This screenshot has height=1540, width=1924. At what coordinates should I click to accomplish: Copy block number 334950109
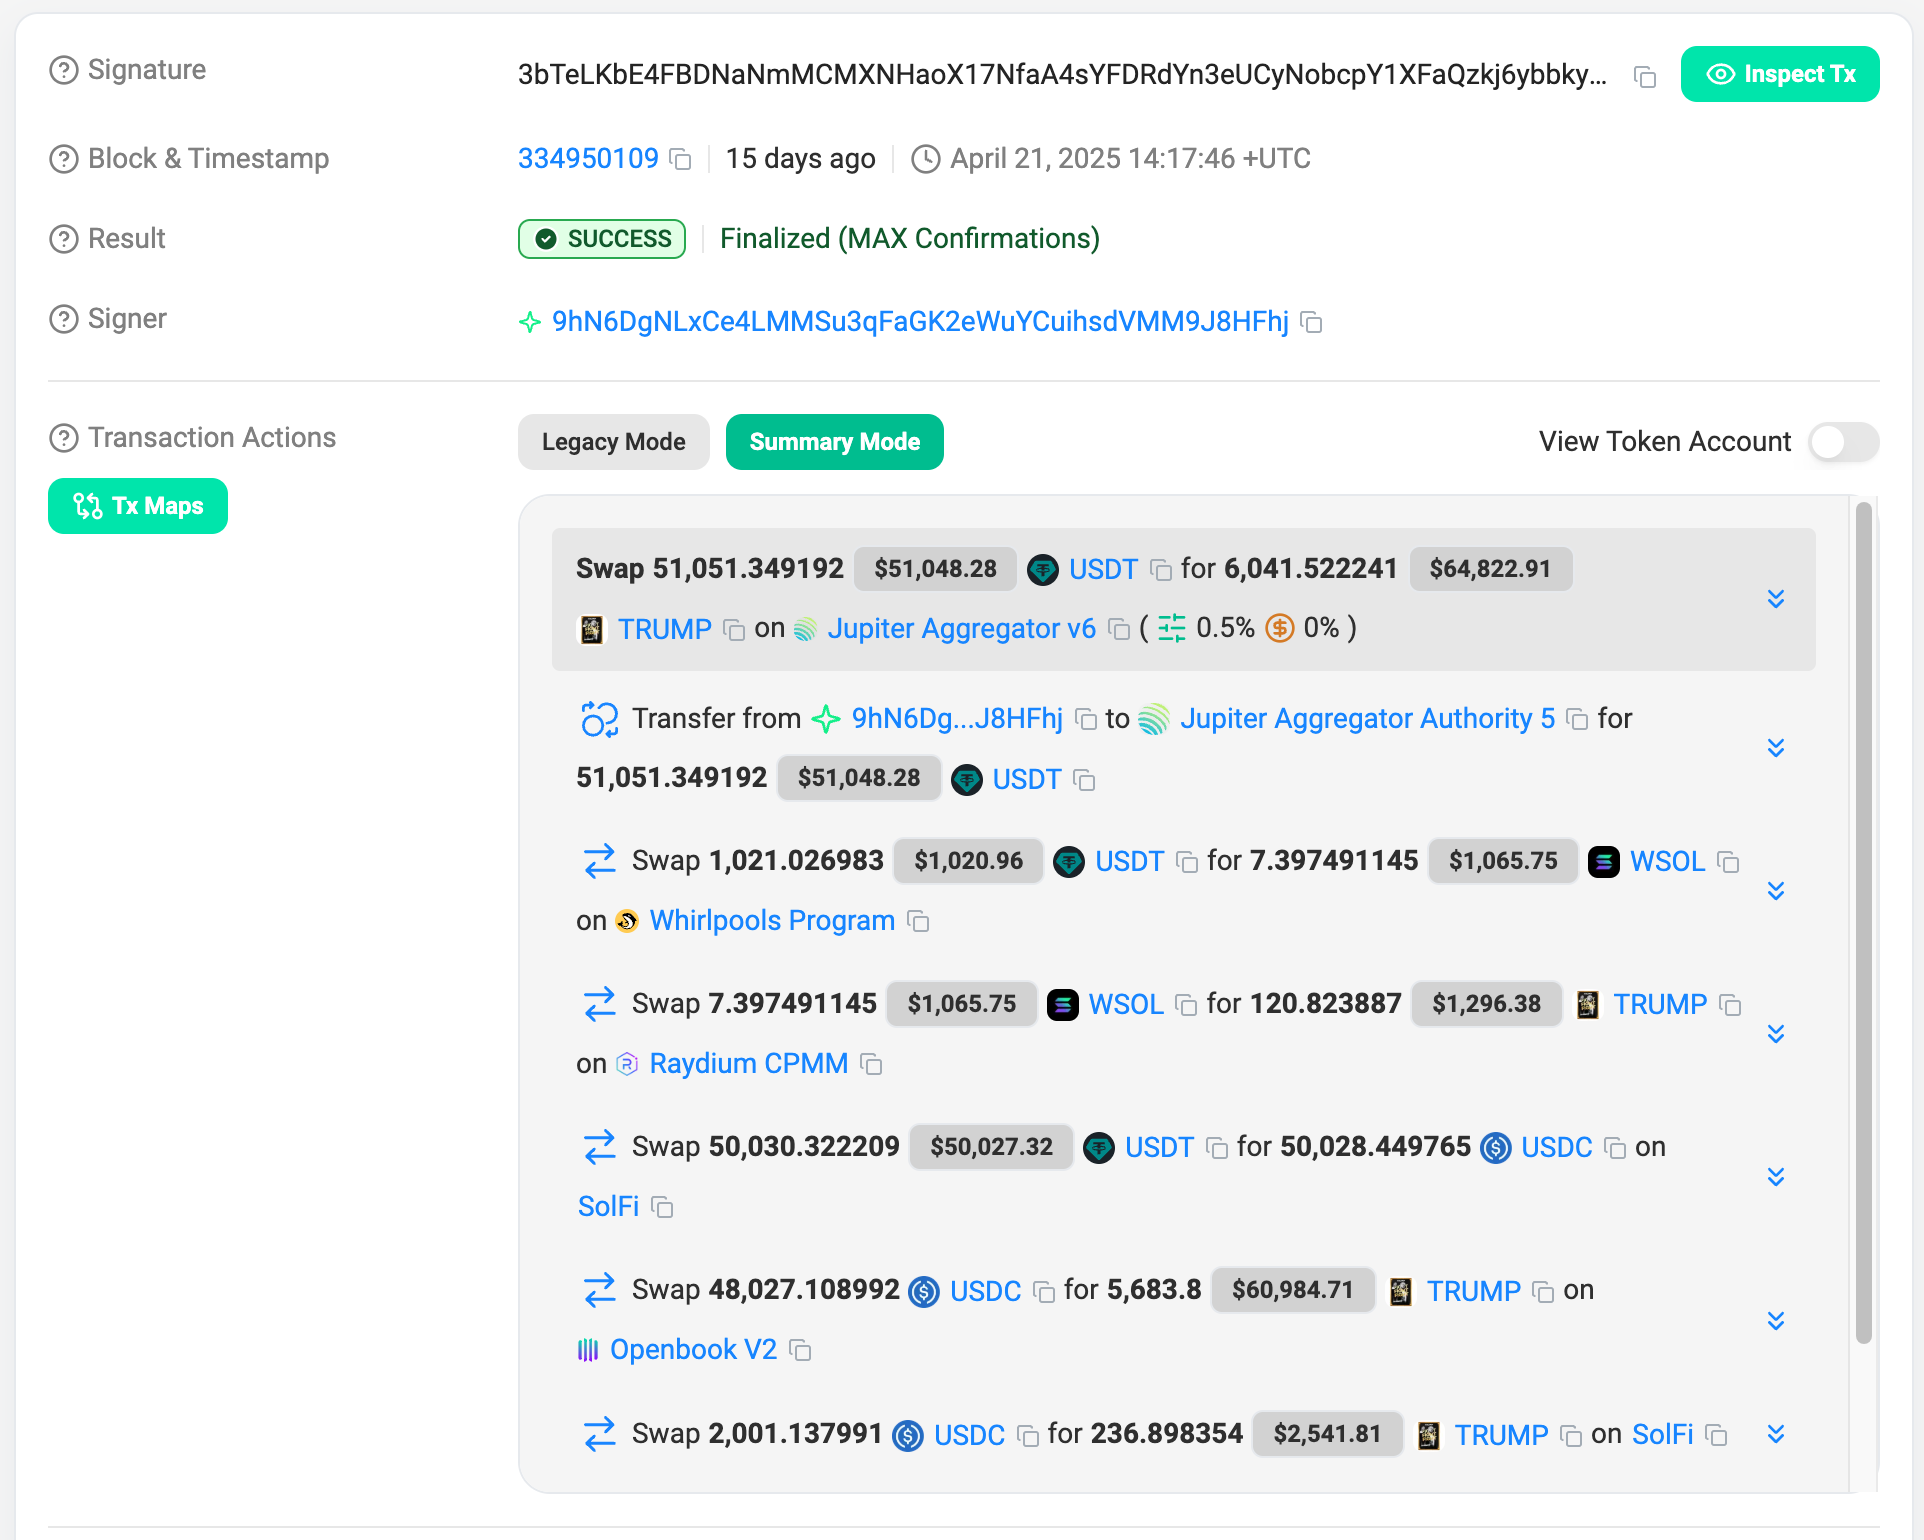click(680, 160)
